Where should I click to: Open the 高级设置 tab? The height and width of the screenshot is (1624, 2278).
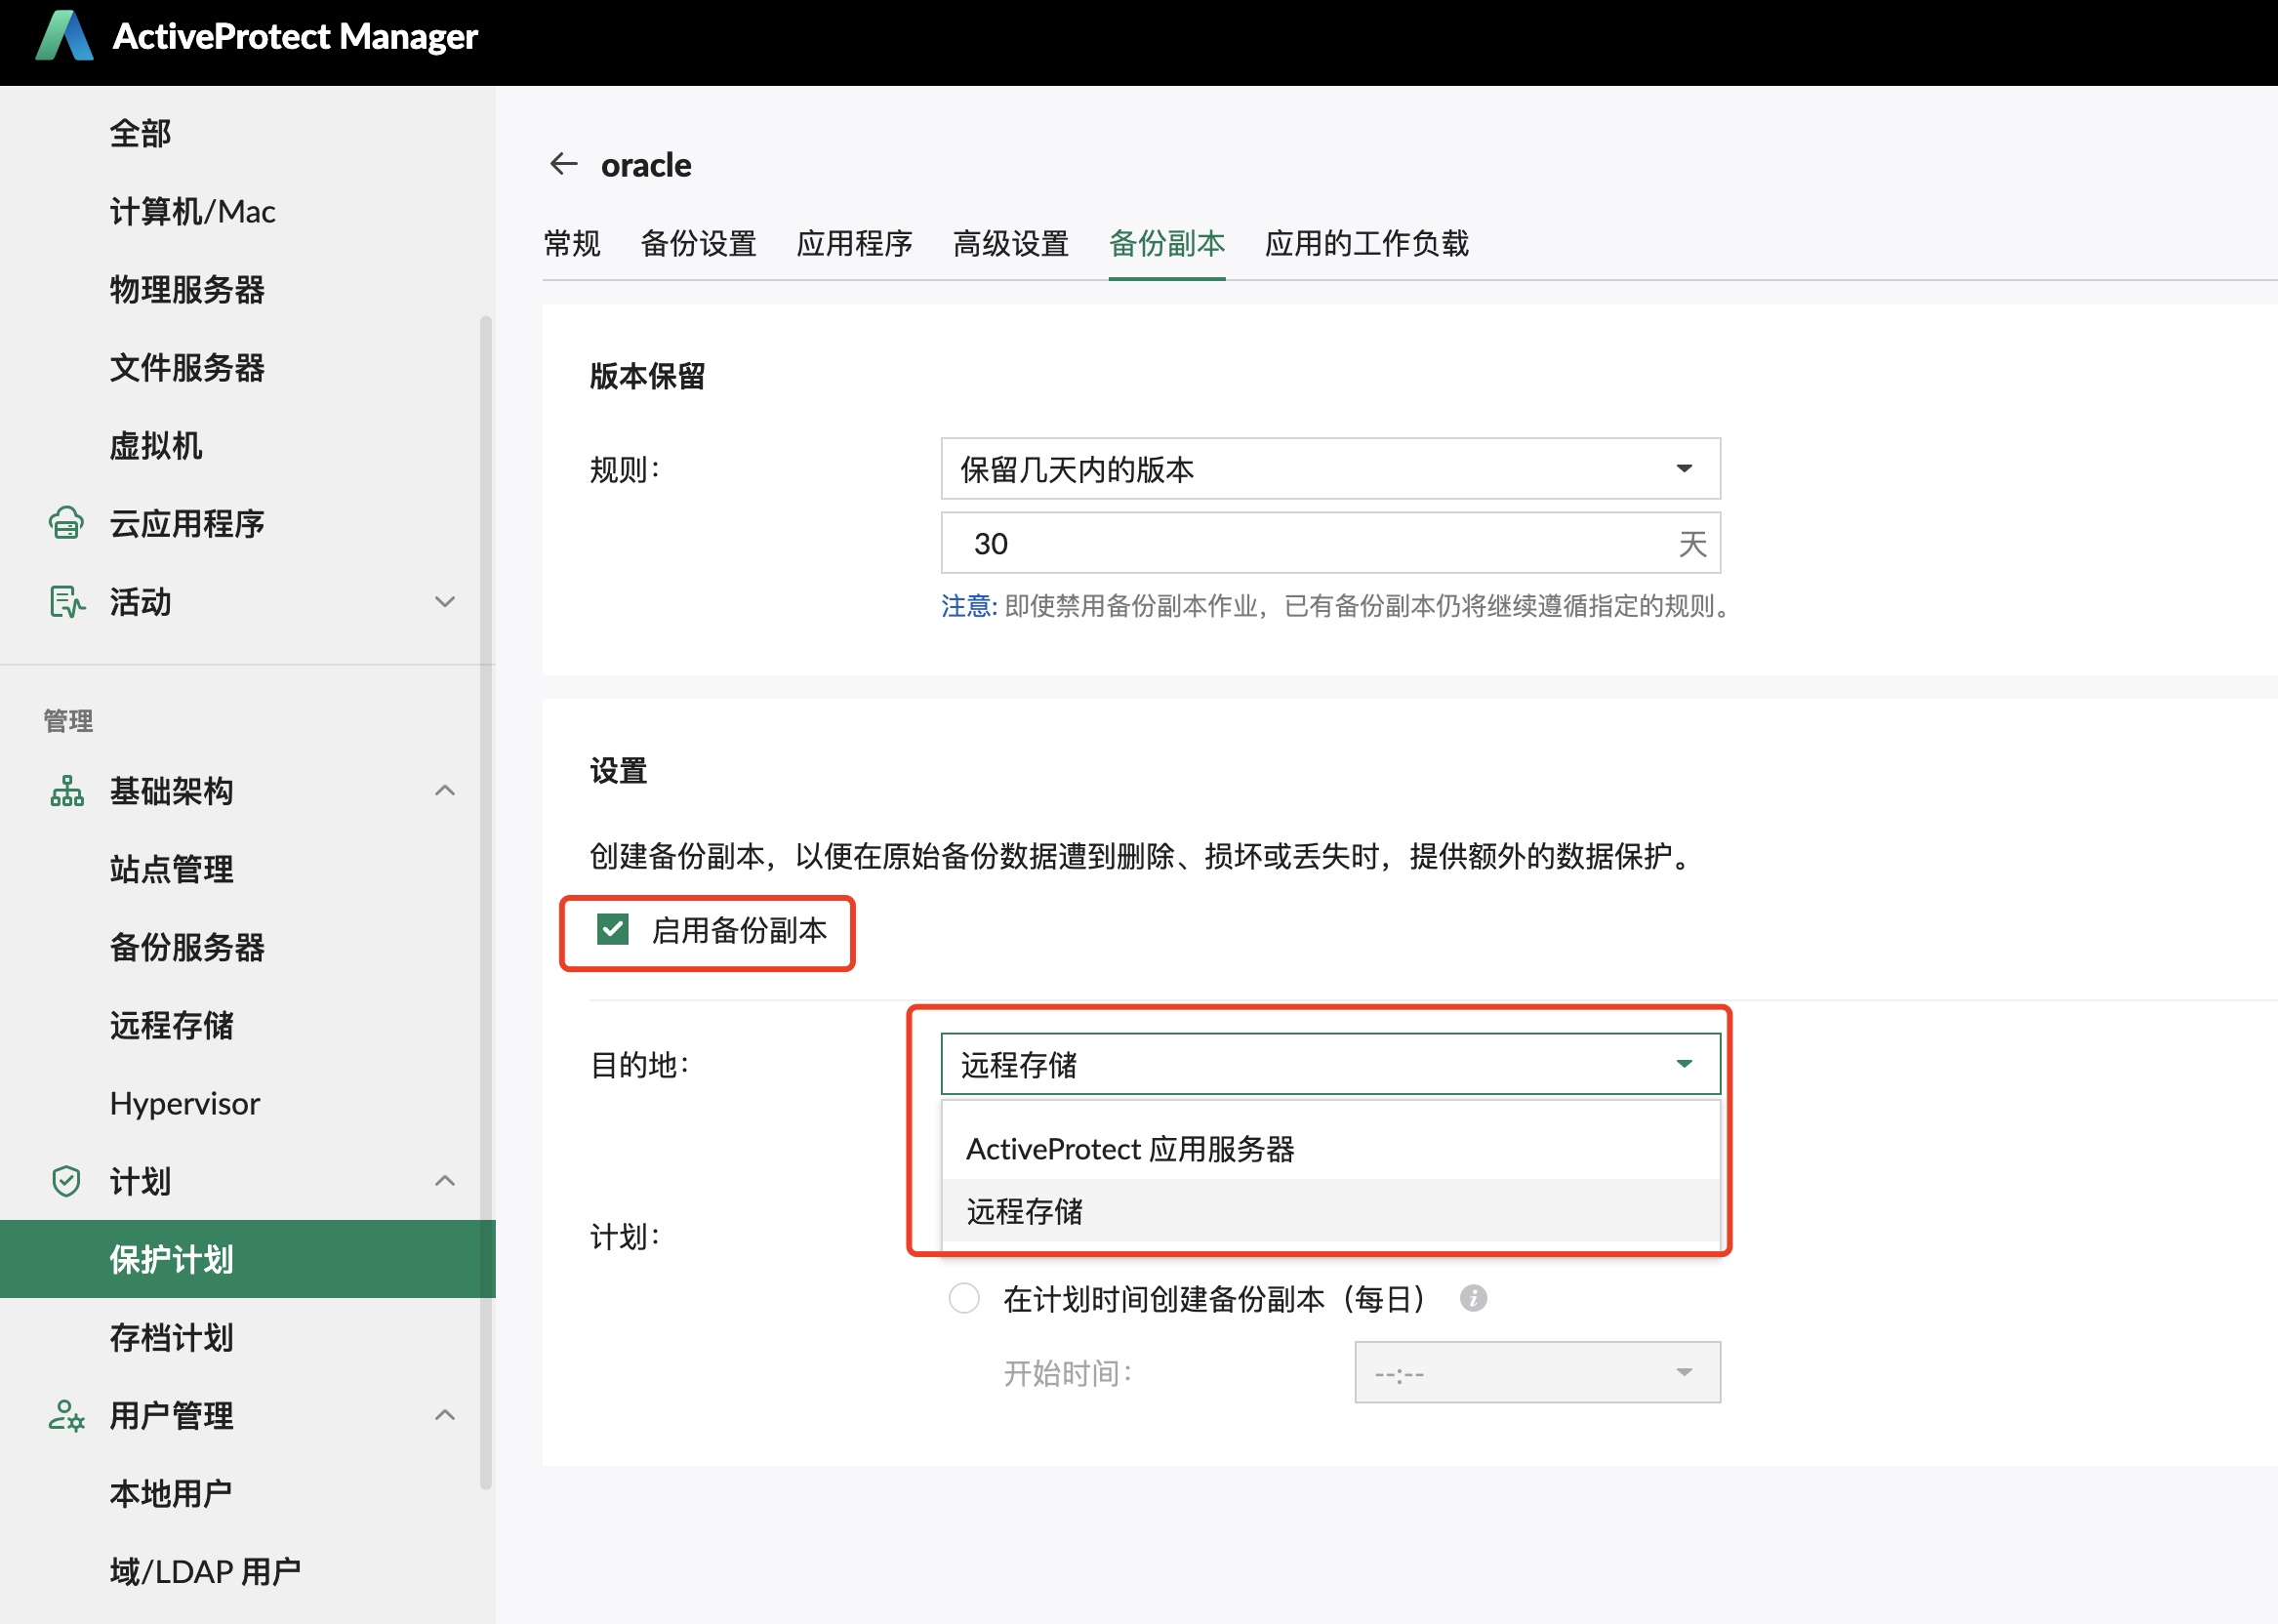click(x=1011, y=243)
